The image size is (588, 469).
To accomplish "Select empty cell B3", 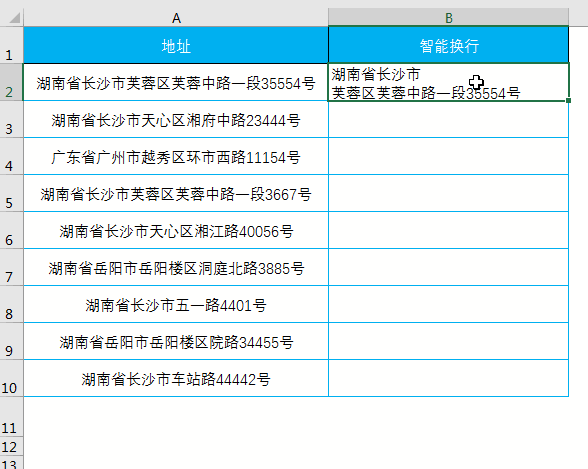I will pyautogui.click(x=448, y=119).
